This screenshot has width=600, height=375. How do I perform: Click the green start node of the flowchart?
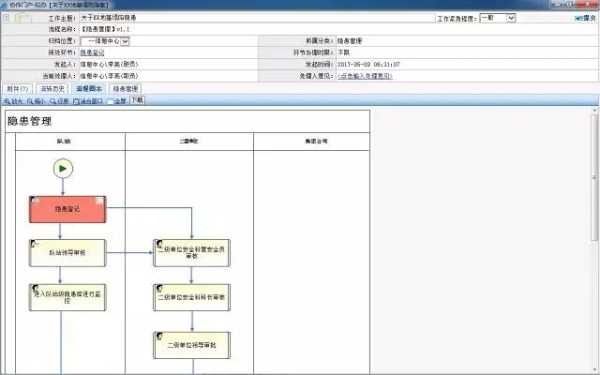(x=63, y=168)
